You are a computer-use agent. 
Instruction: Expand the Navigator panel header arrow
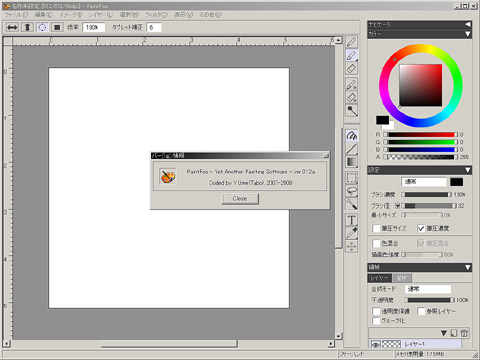point(468,25)
